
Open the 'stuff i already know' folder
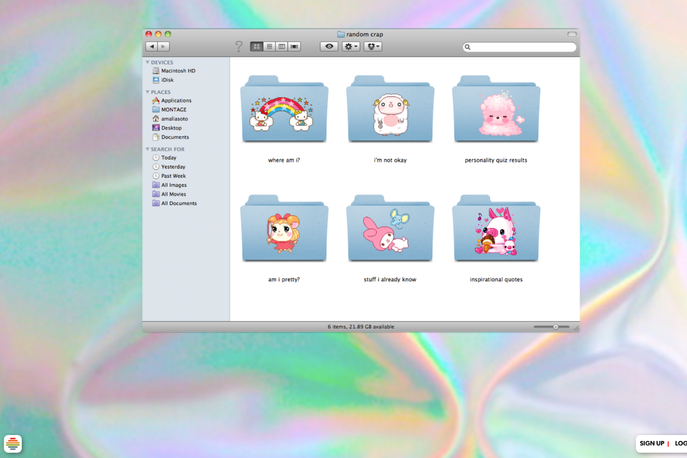click(390, 230)
